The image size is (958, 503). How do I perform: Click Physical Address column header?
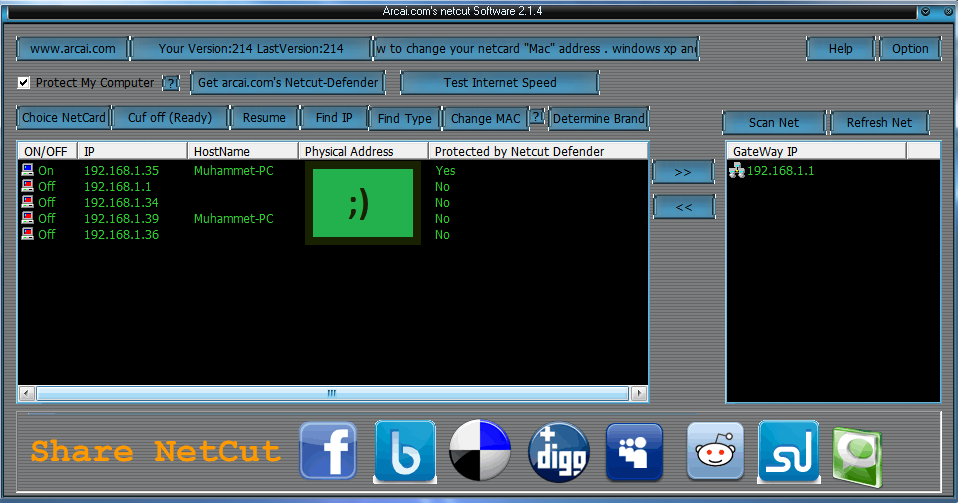[x=364, y=151]
